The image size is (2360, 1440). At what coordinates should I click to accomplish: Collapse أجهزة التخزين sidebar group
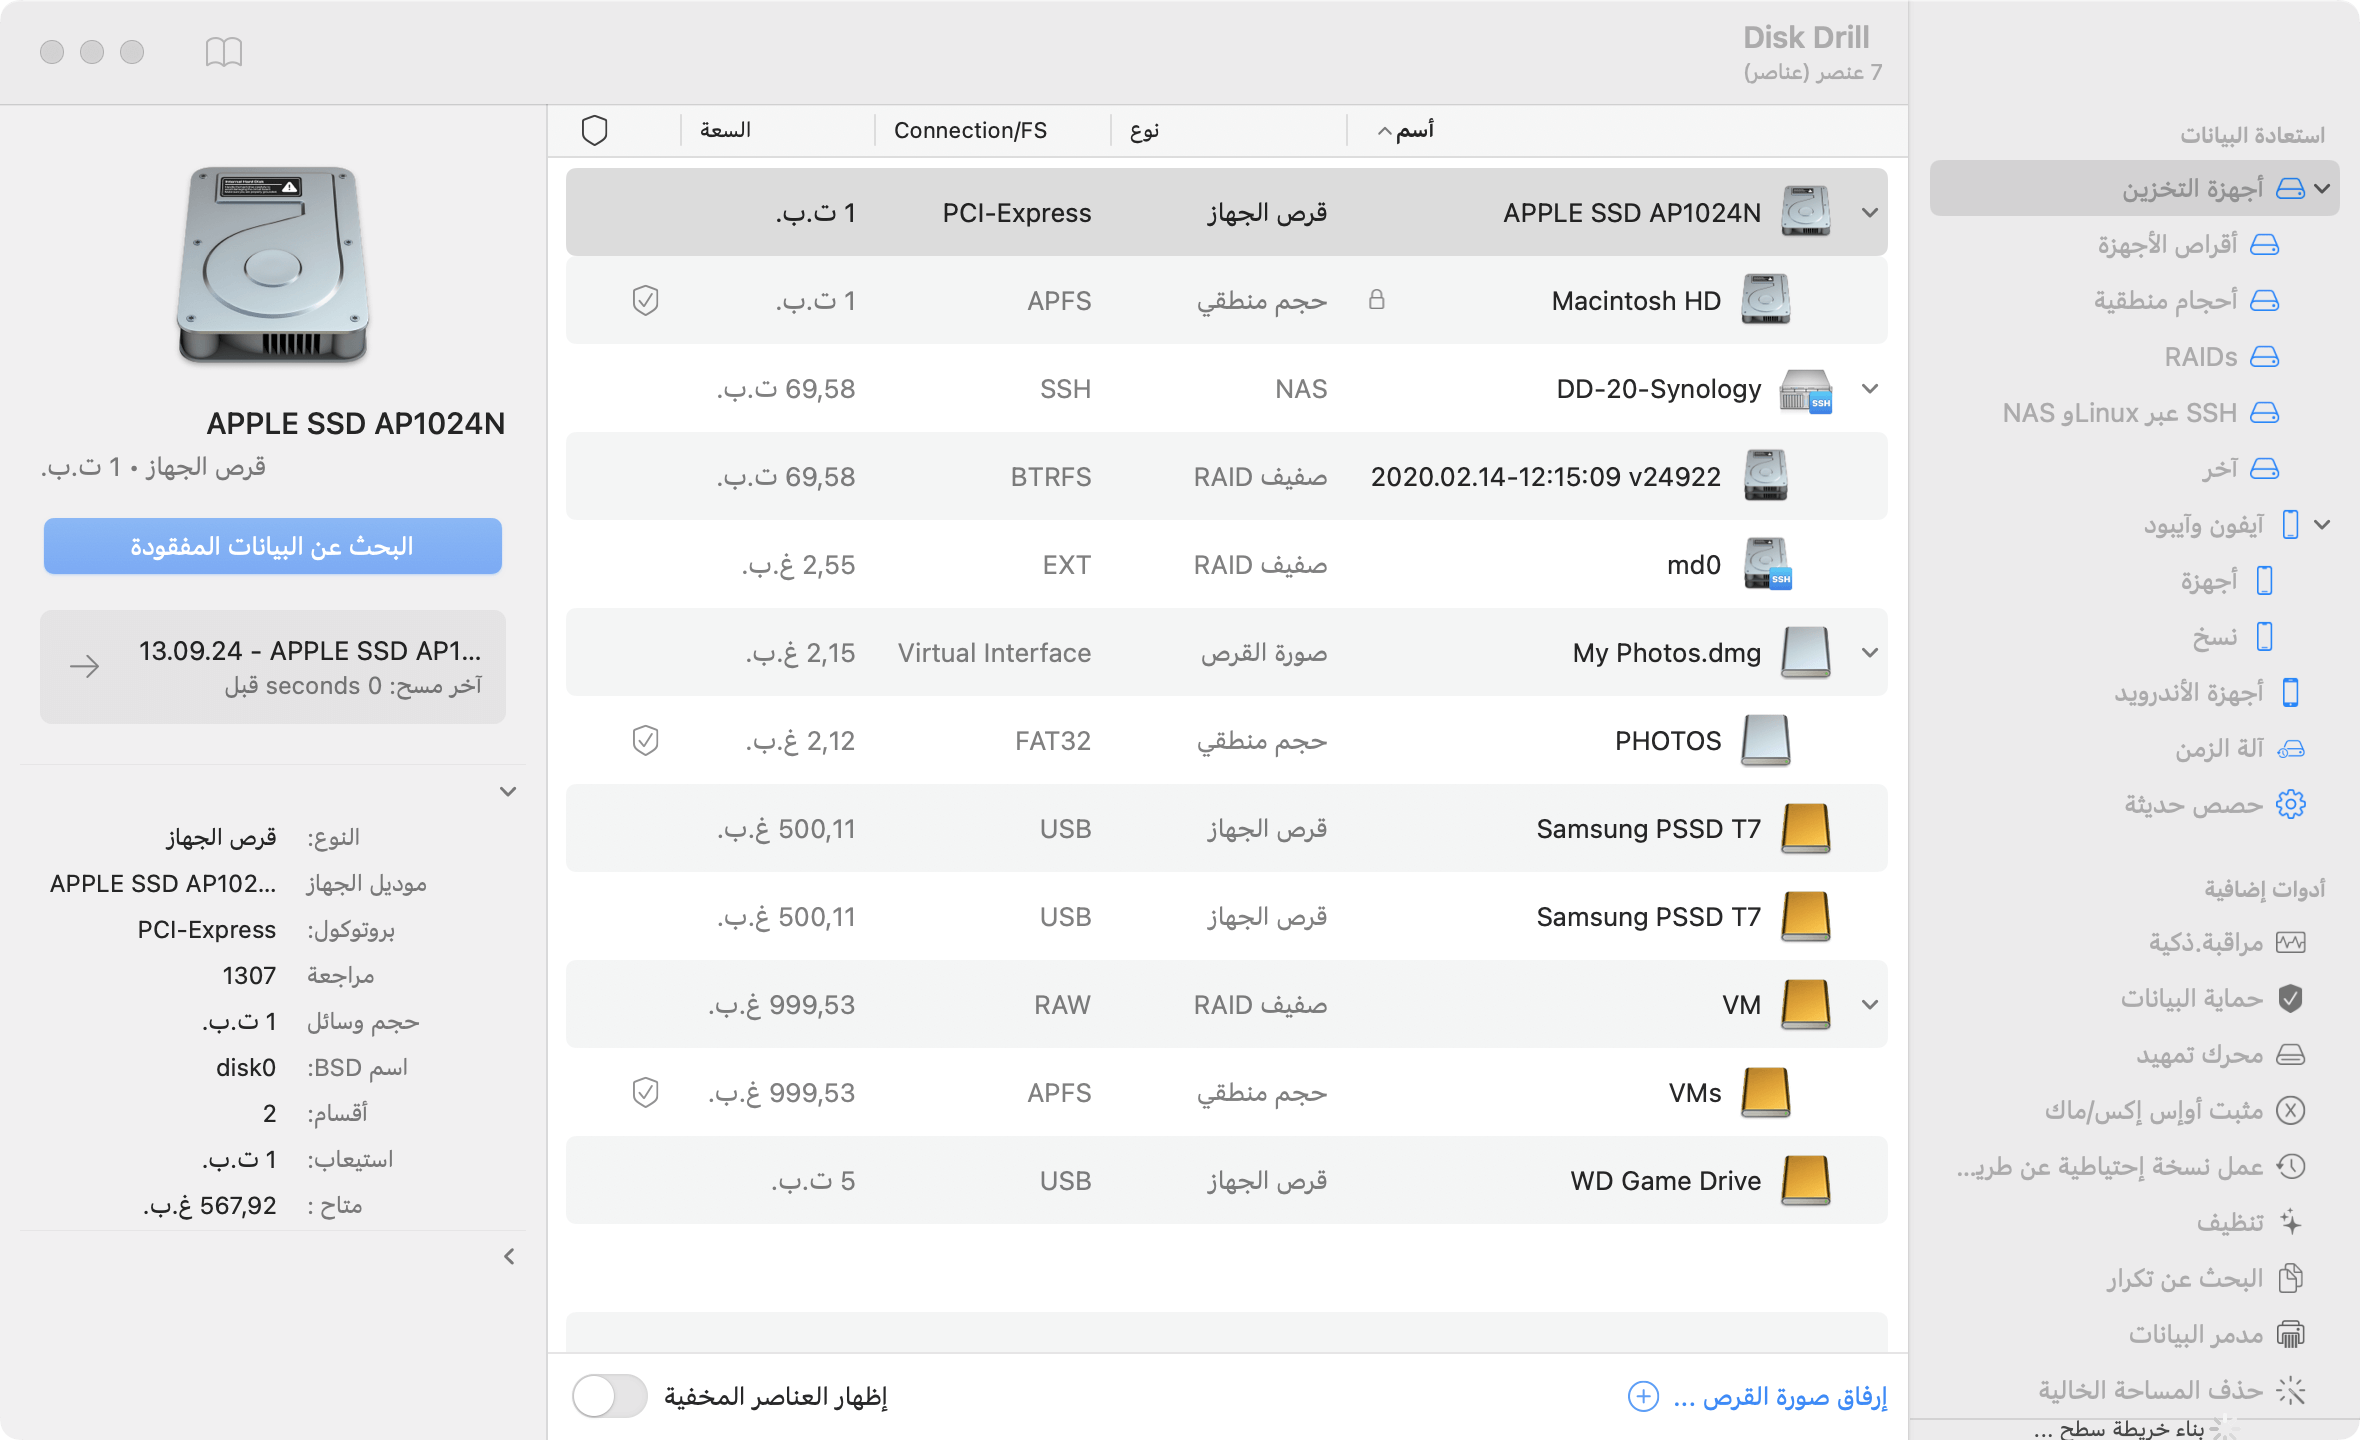pos(2322,188)
